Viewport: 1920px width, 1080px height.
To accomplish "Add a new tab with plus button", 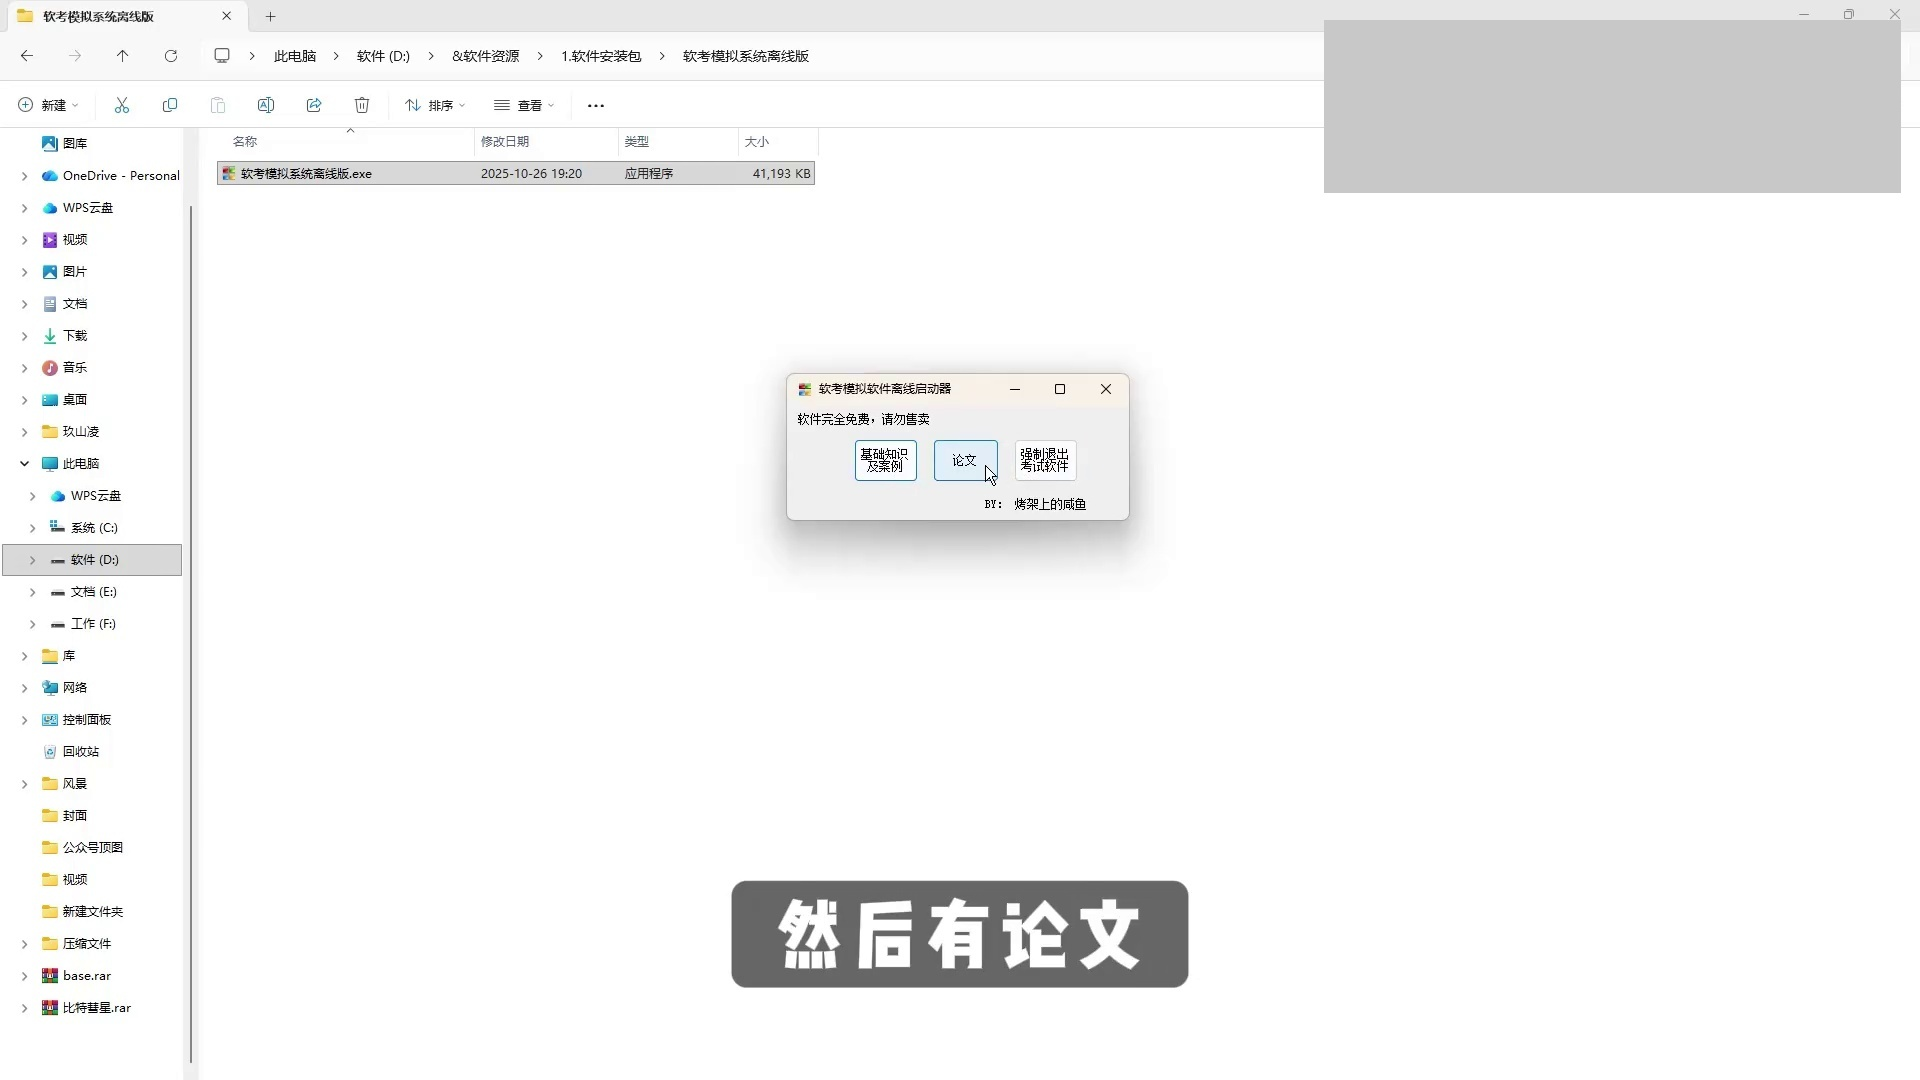I will pos(270,16).
